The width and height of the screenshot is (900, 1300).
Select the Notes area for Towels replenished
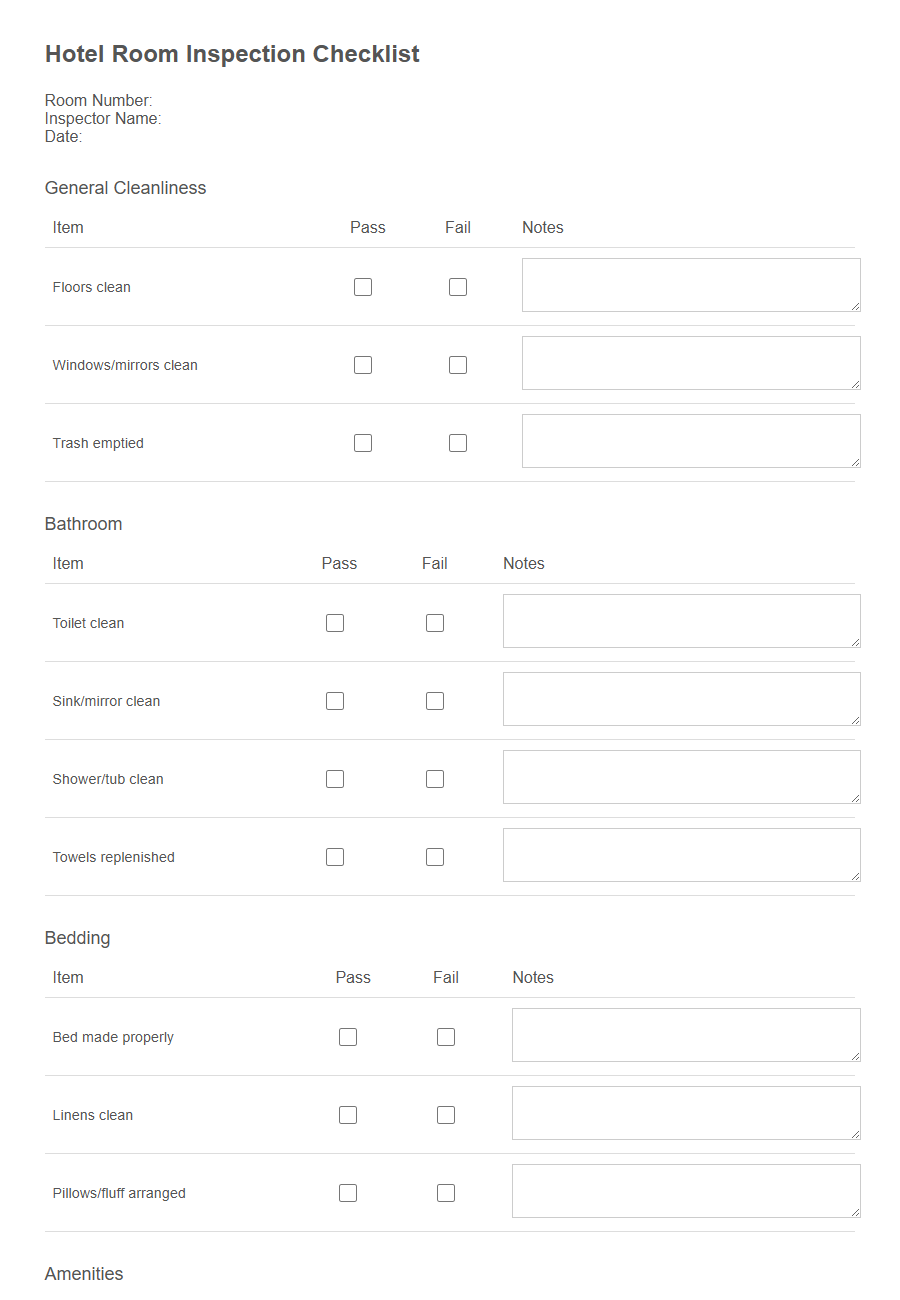pyautogui.click(x=680, y=855)
